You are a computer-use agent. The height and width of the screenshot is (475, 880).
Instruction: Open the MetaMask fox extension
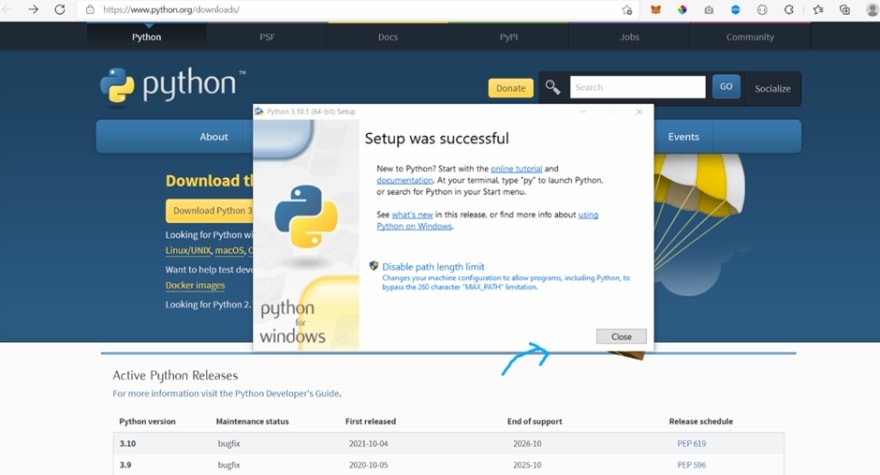tap(656, 10)
